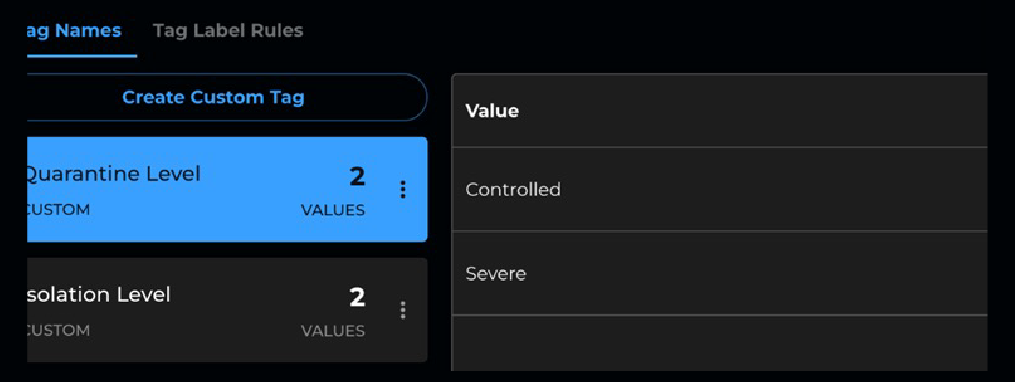Click the Controlled value text
1015x382 pixels.
click(513, 190)
